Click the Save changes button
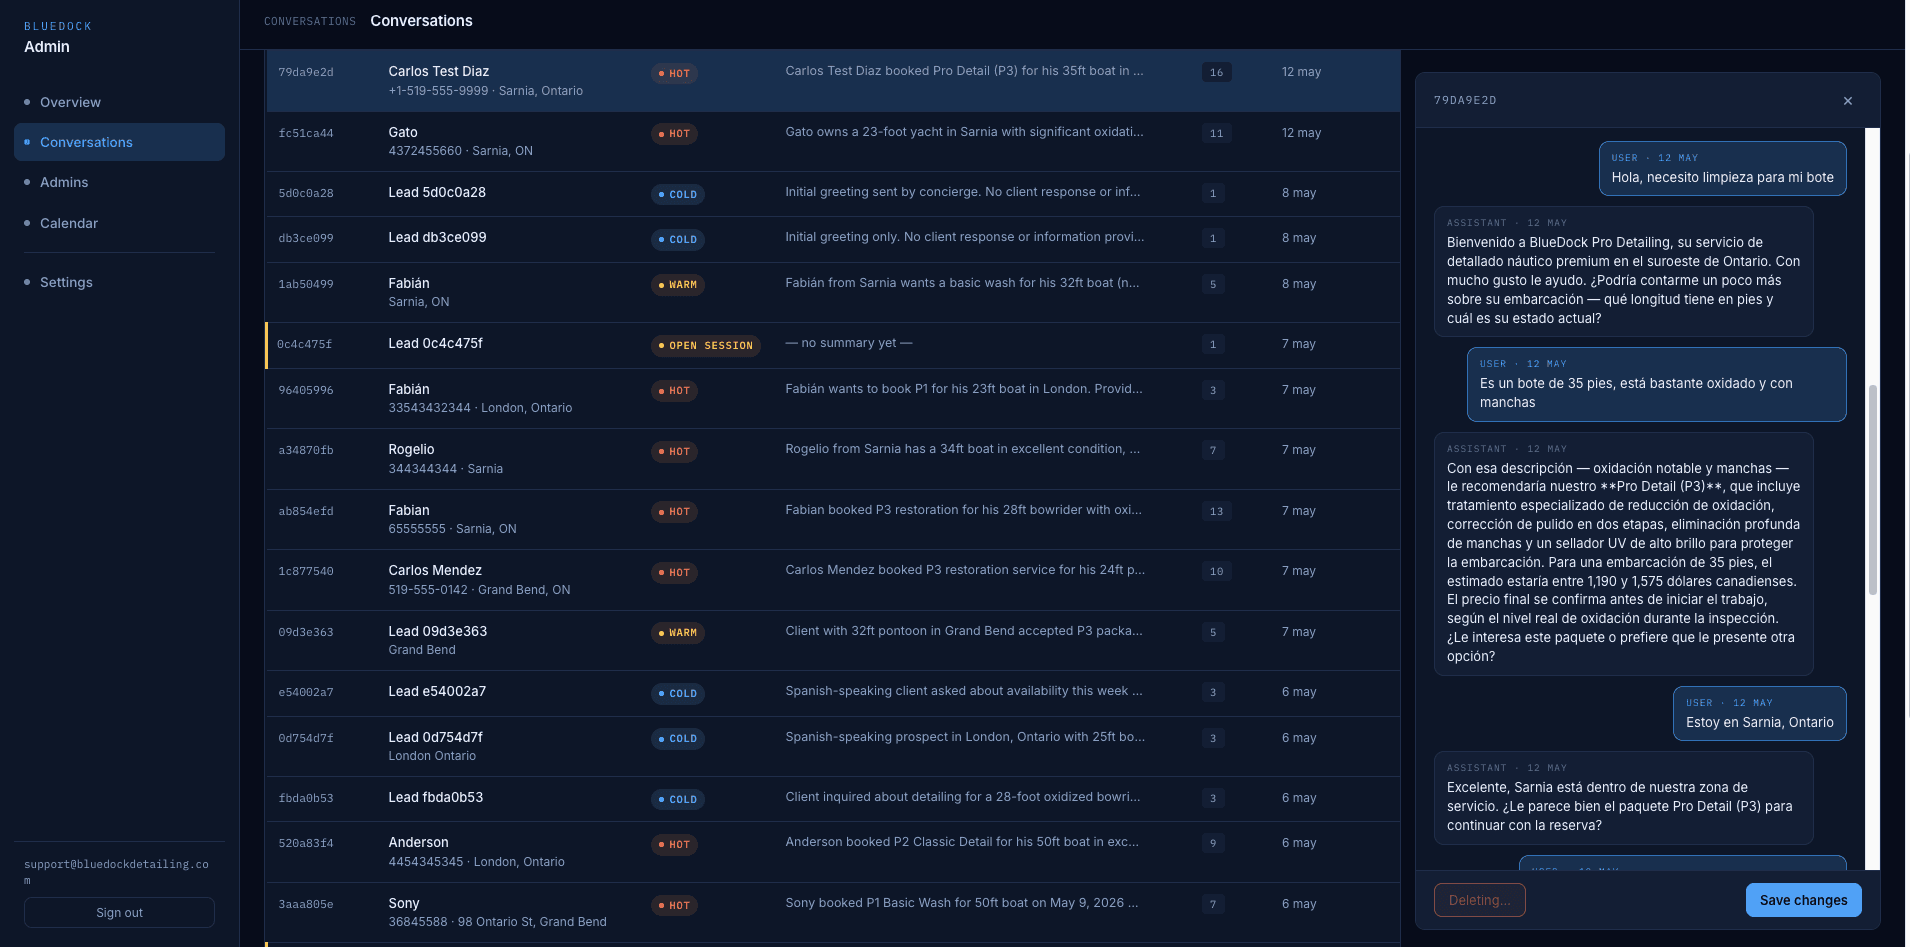Viewport: 1910px width, 947px height. click(x=1803, y=900)
